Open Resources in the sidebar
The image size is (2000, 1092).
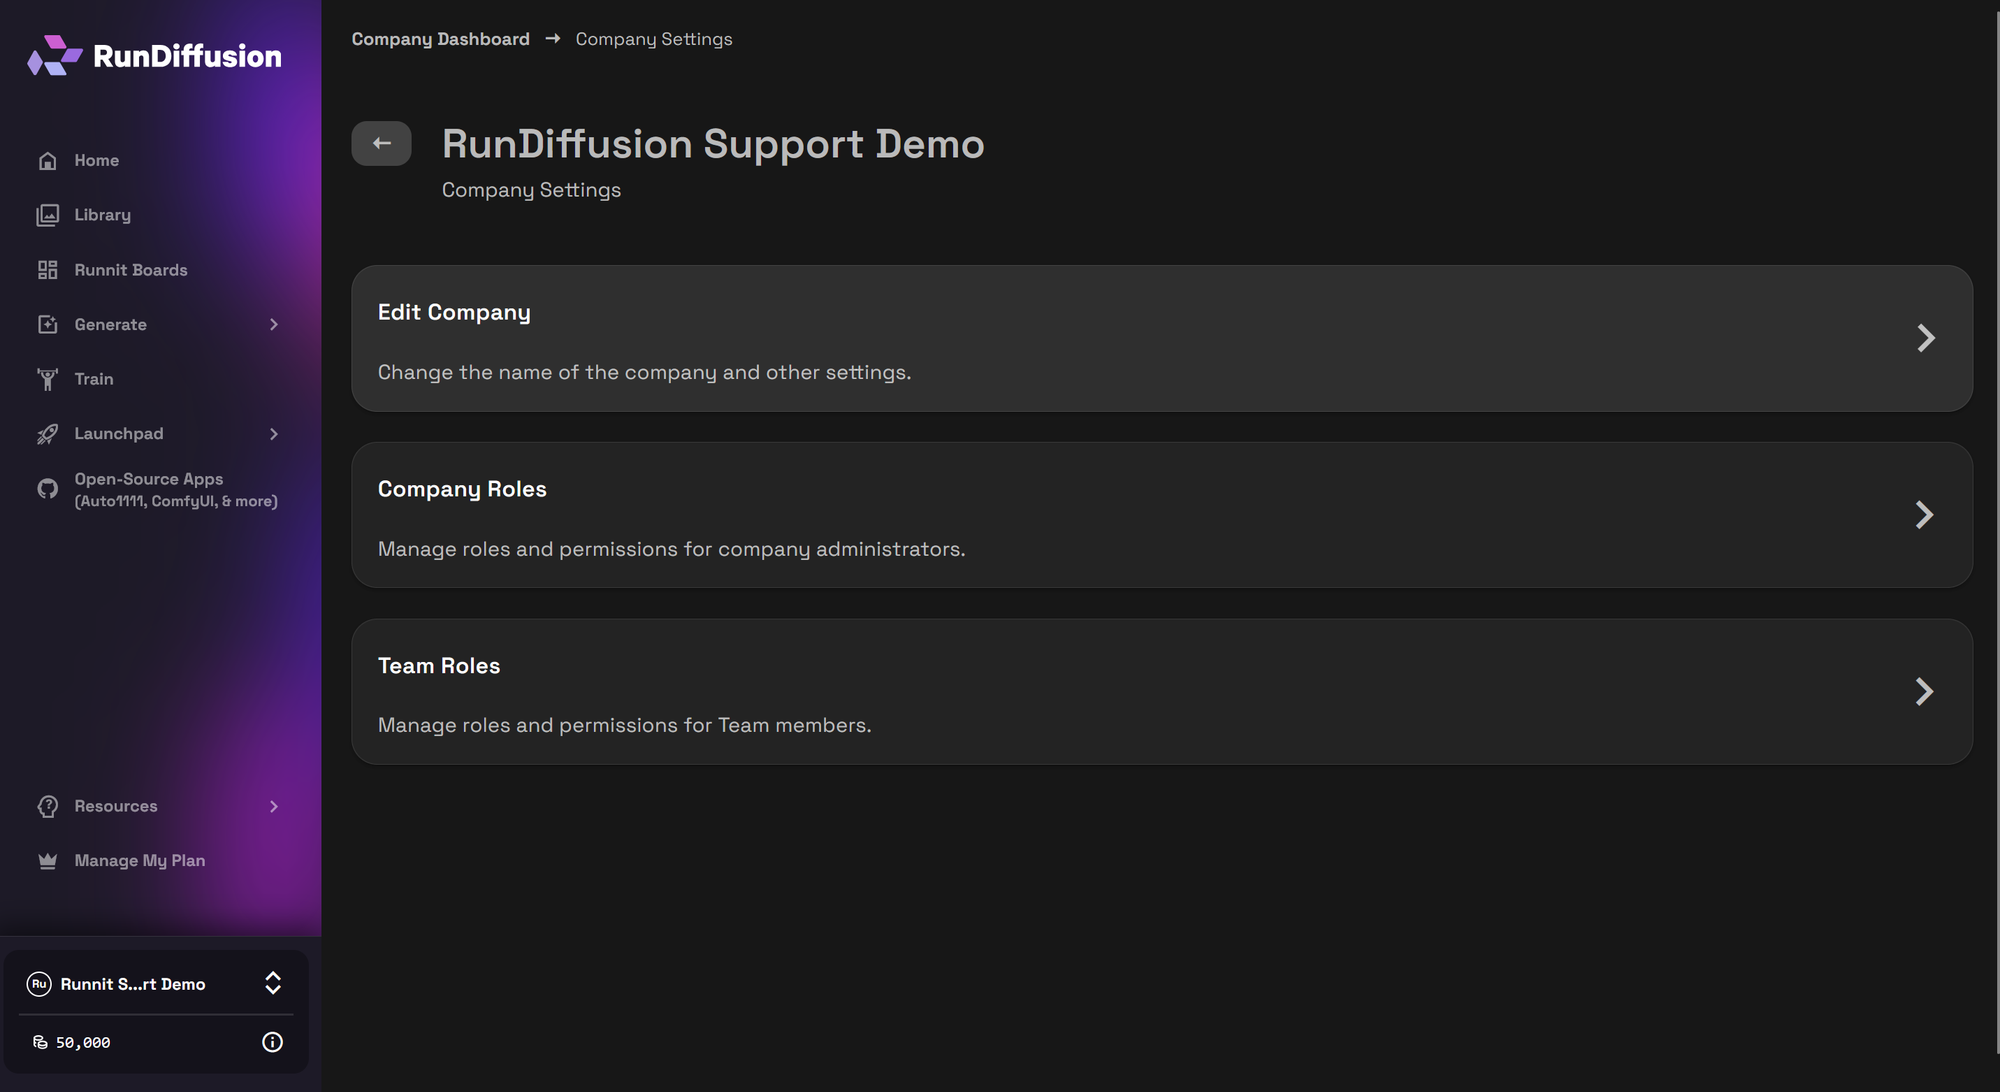coord(116,806)
